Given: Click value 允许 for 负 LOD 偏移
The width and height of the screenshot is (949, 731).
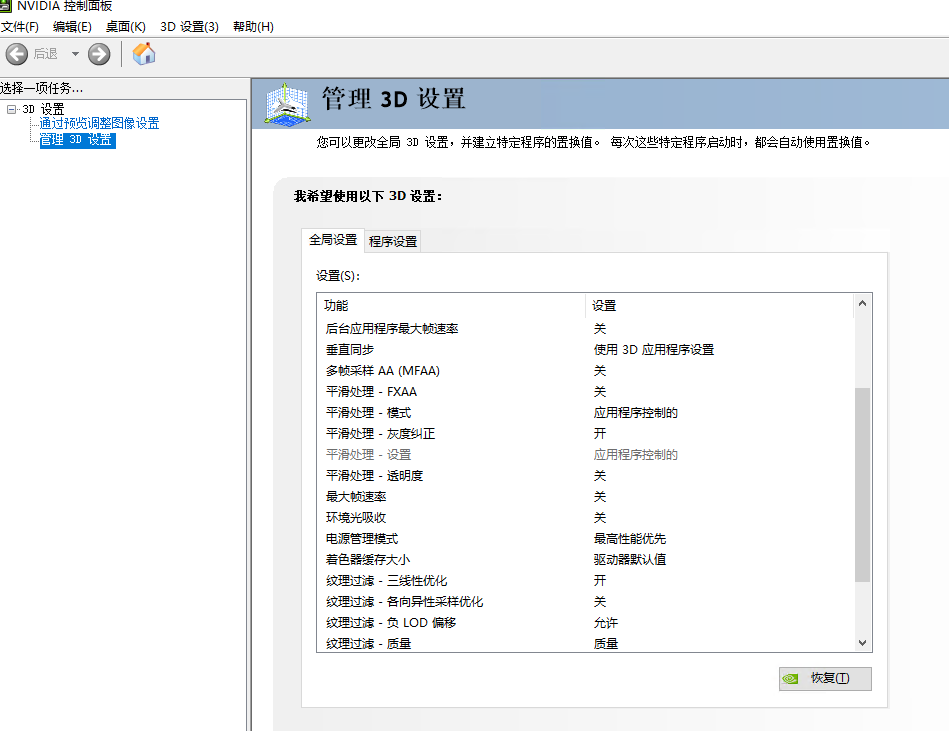Looking at the screenshot, I should tap(606, 623).
